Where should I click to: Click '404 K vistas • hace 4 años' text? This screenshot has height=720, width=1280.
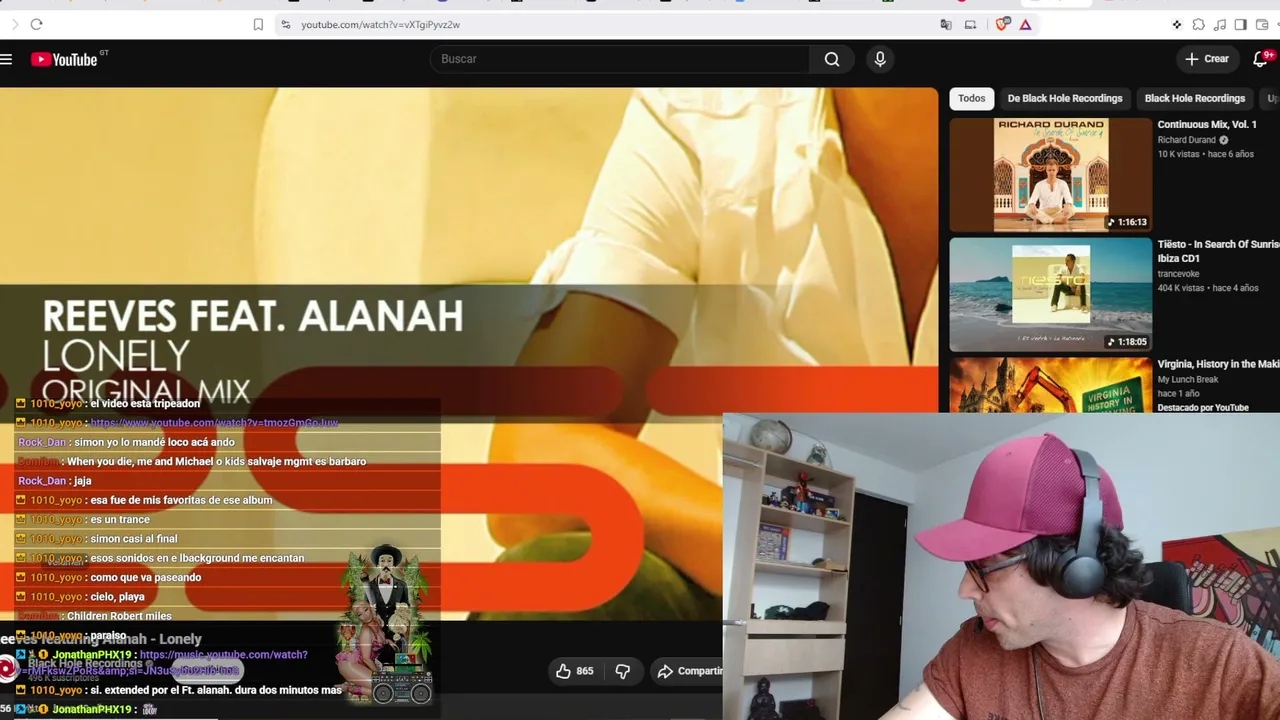click(1208, 288)
